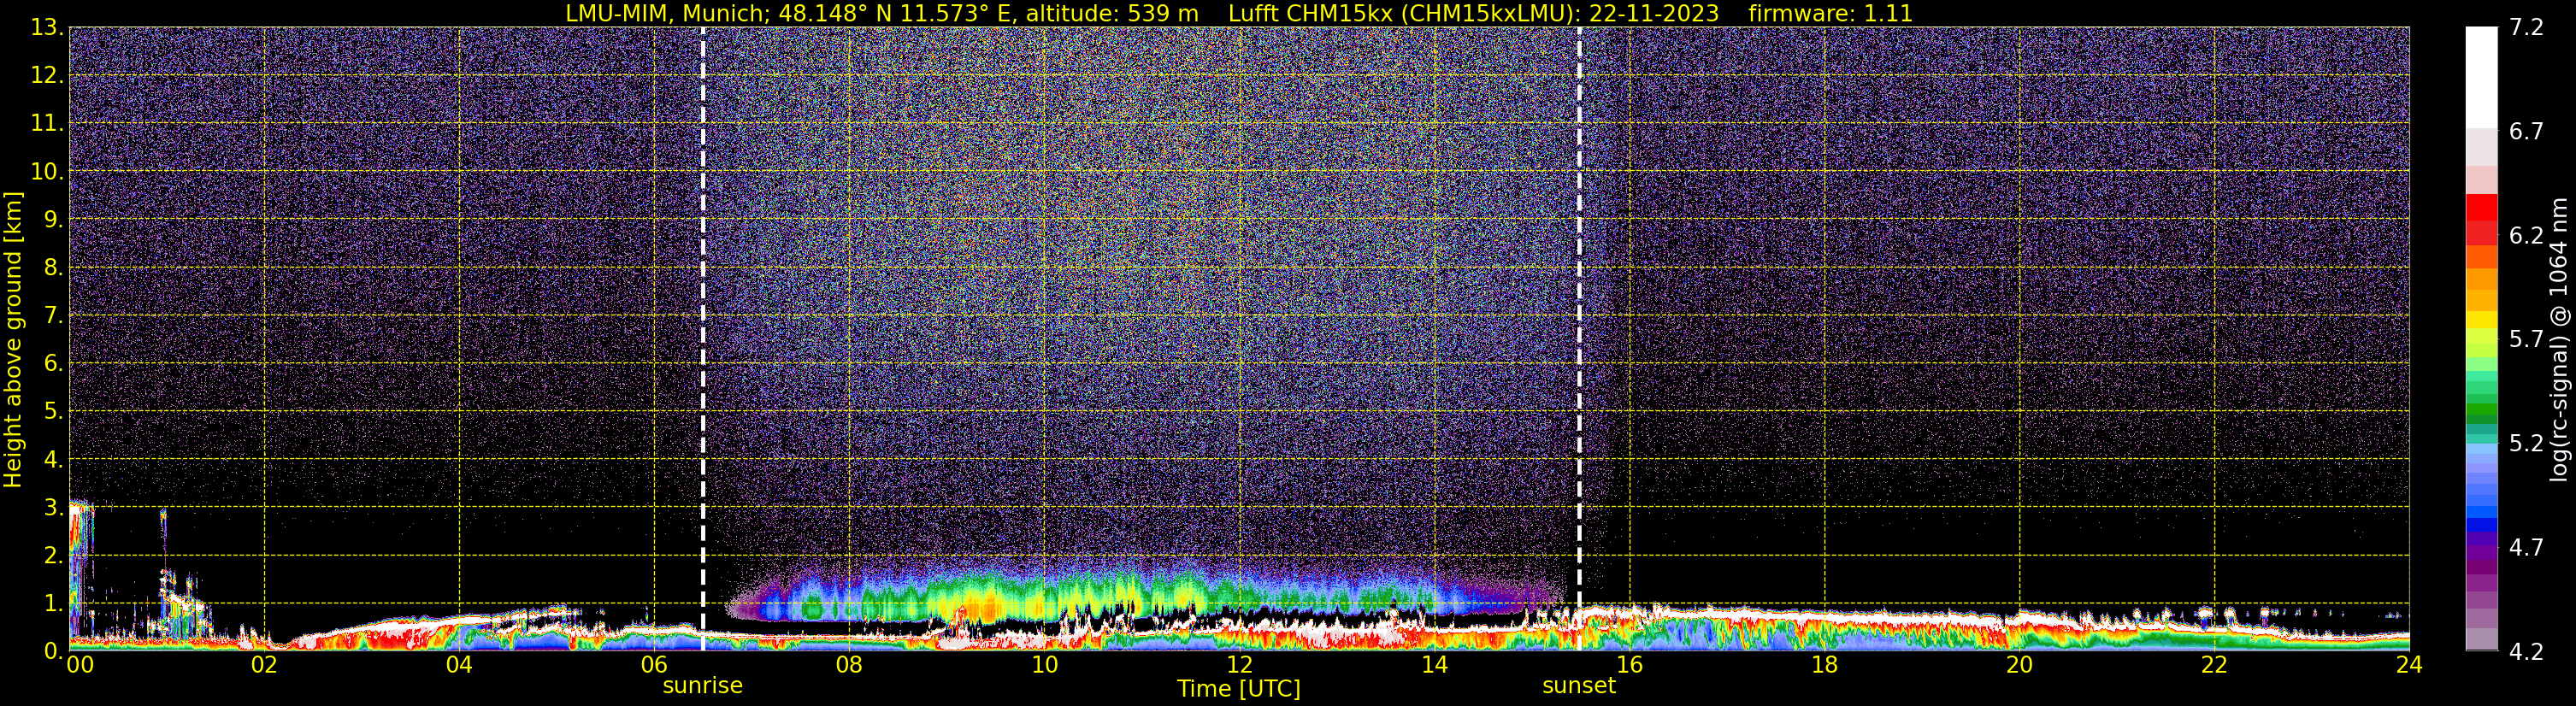Click the colorbar value '5.7'

click(x=2526, y=339)
